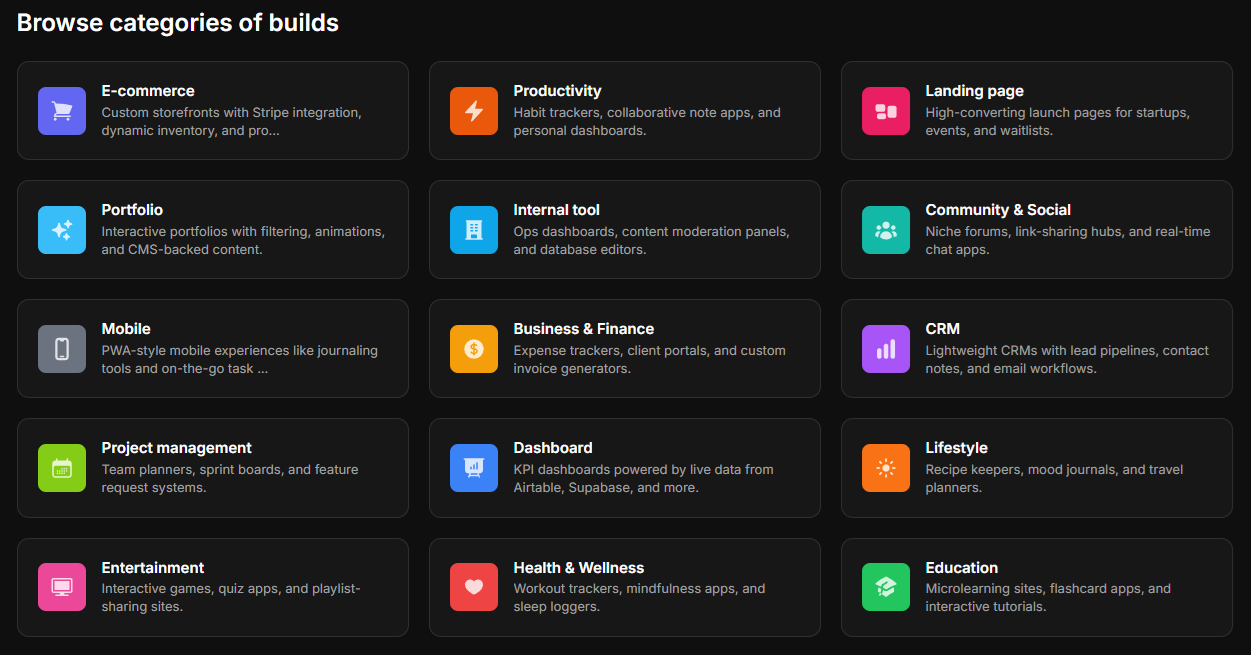Click the pink Landing page icon

click(886, 111)
